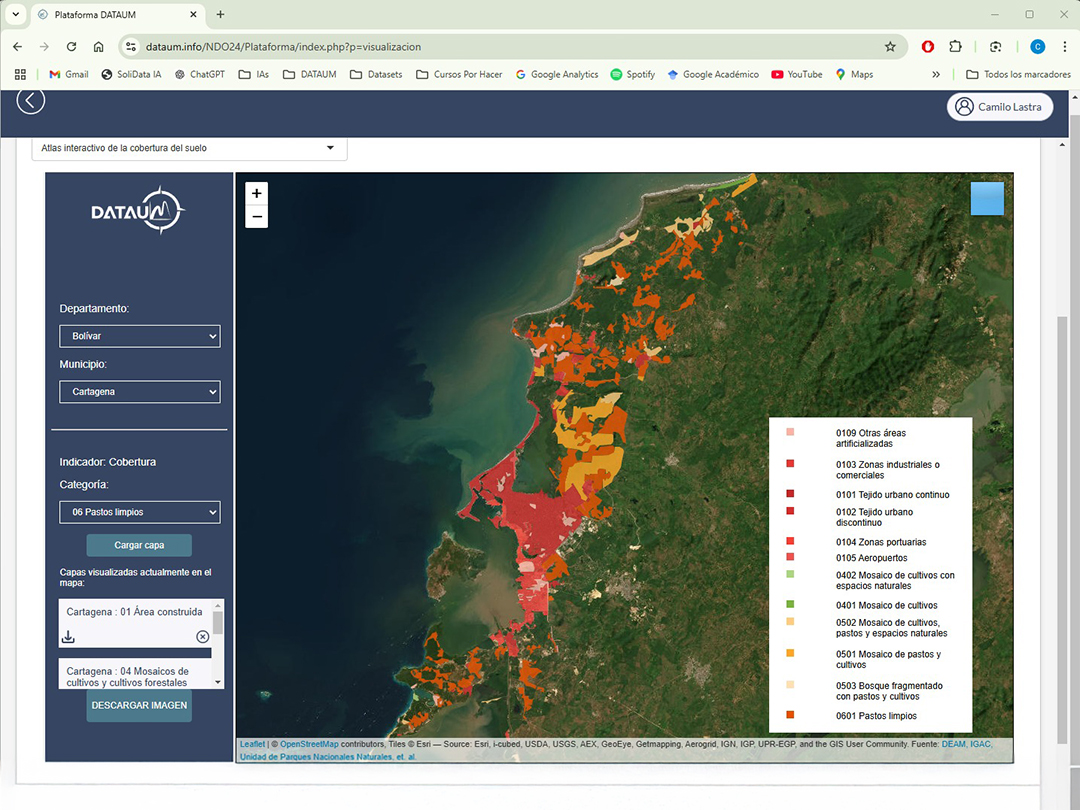Viewport: 1080px width, 810px height.
Task: Select zoom out control on the map
Action: pos(256,216)
